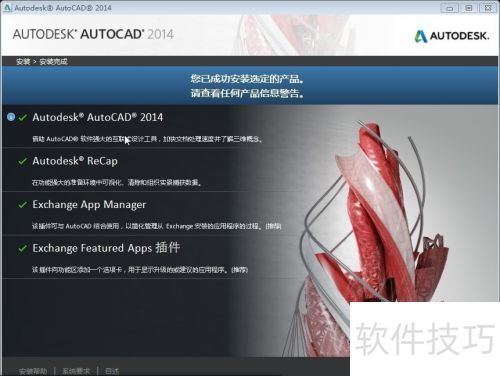Open the 安装帮助 link at the bottom
Viewport: 500px width, 376px height.
[33, 371]
